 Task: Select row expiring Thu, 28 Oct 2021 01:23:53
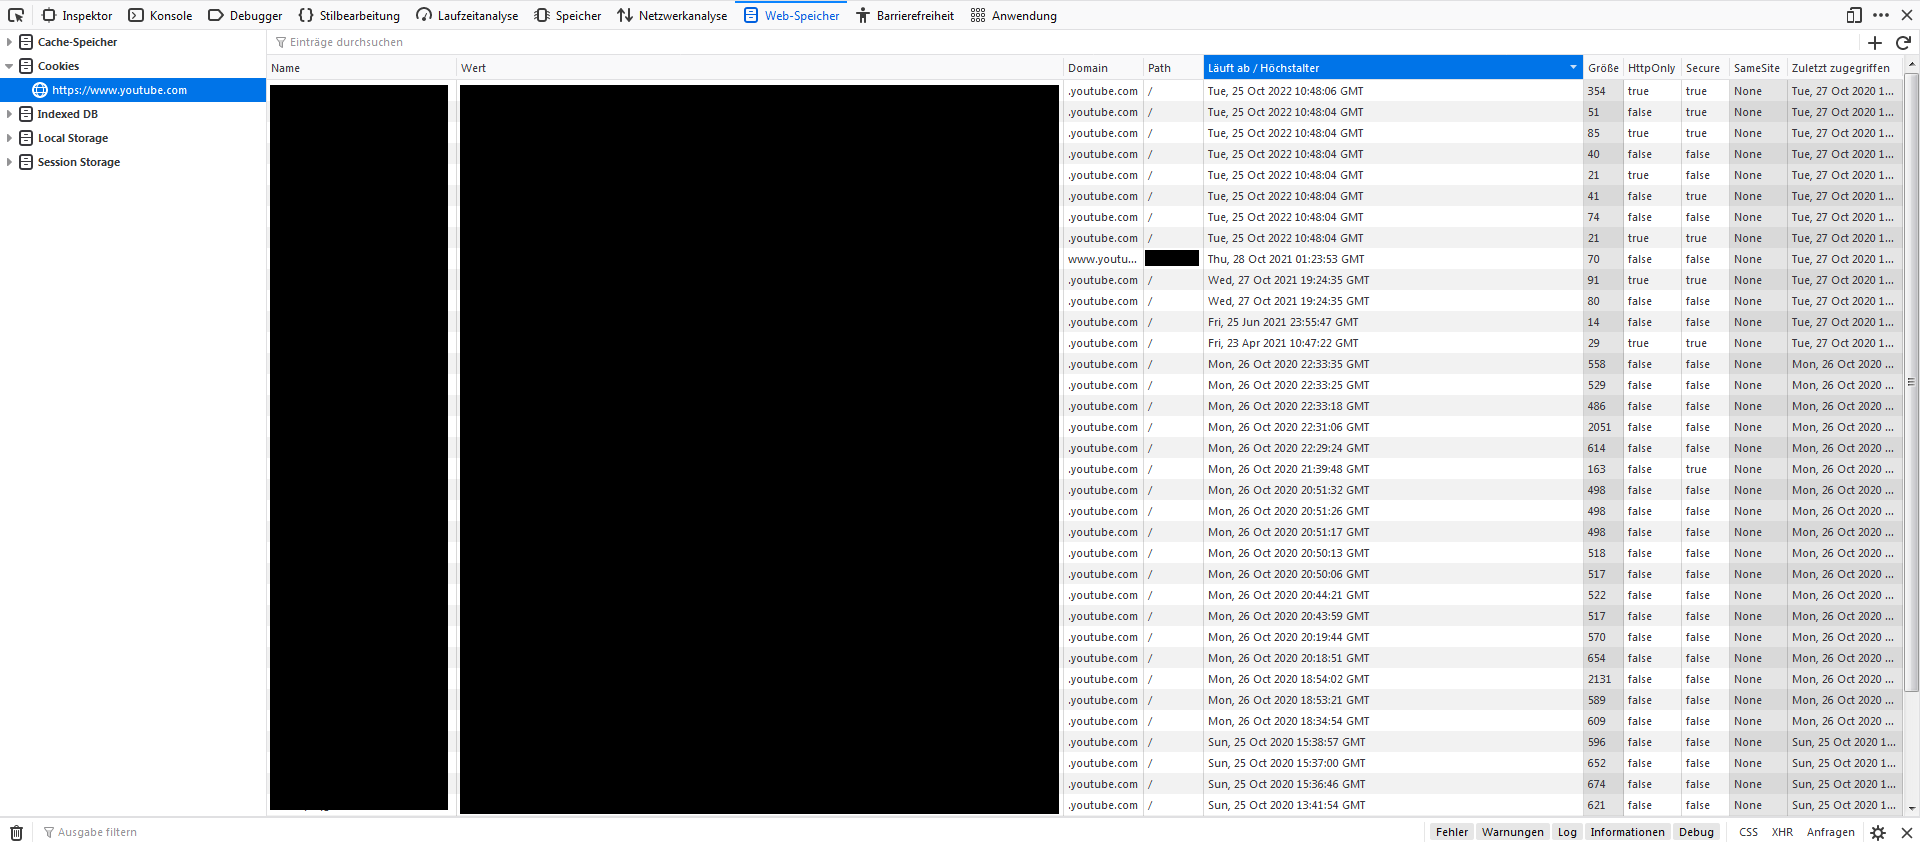click(1083, 259)
